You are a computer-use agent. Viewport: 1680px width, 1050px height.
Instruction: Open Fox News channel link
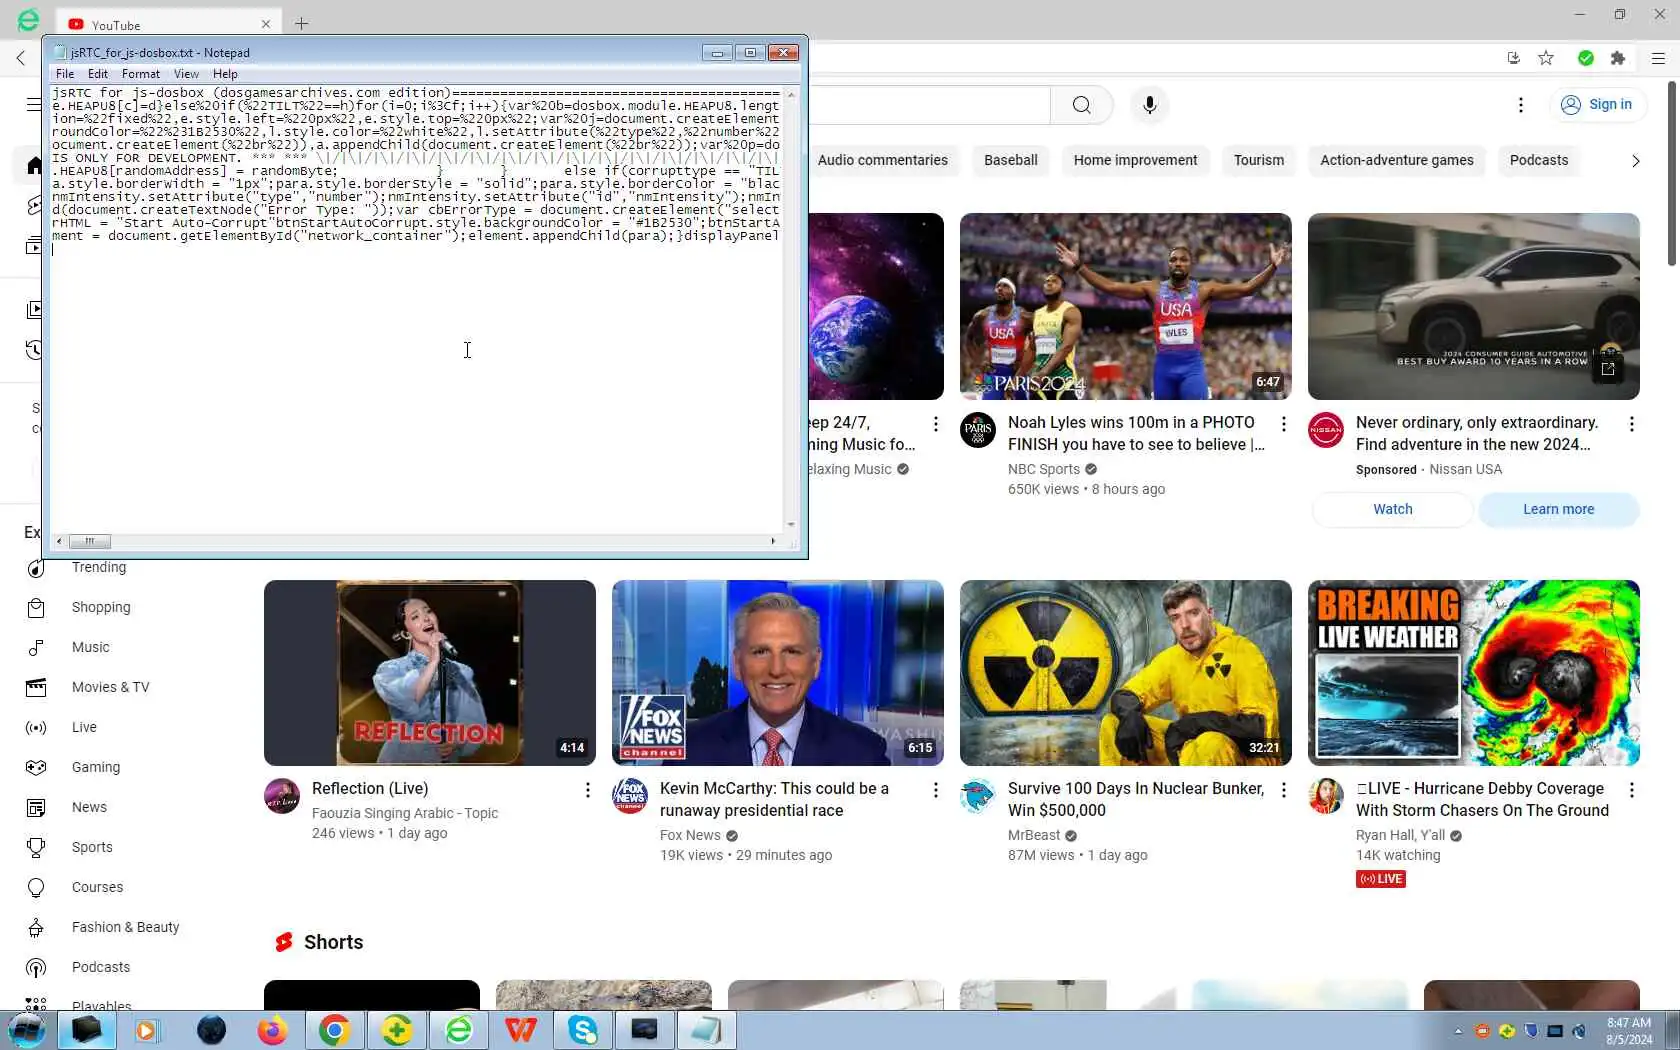[x=690, y=835]
